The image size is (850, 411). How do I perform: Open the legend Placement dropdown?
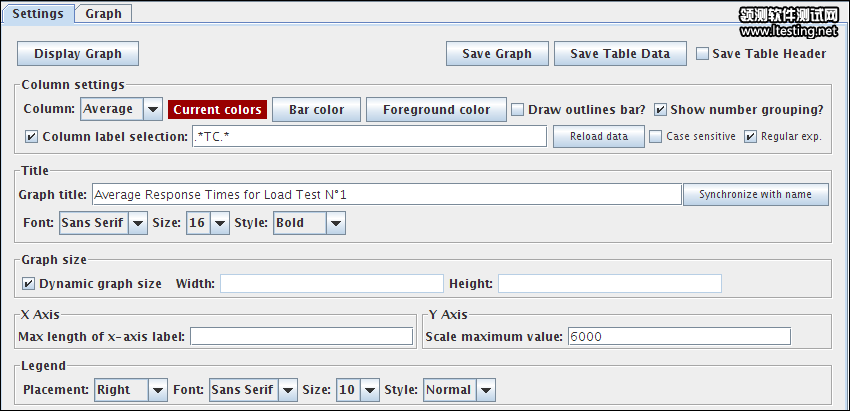pos(131,390)
